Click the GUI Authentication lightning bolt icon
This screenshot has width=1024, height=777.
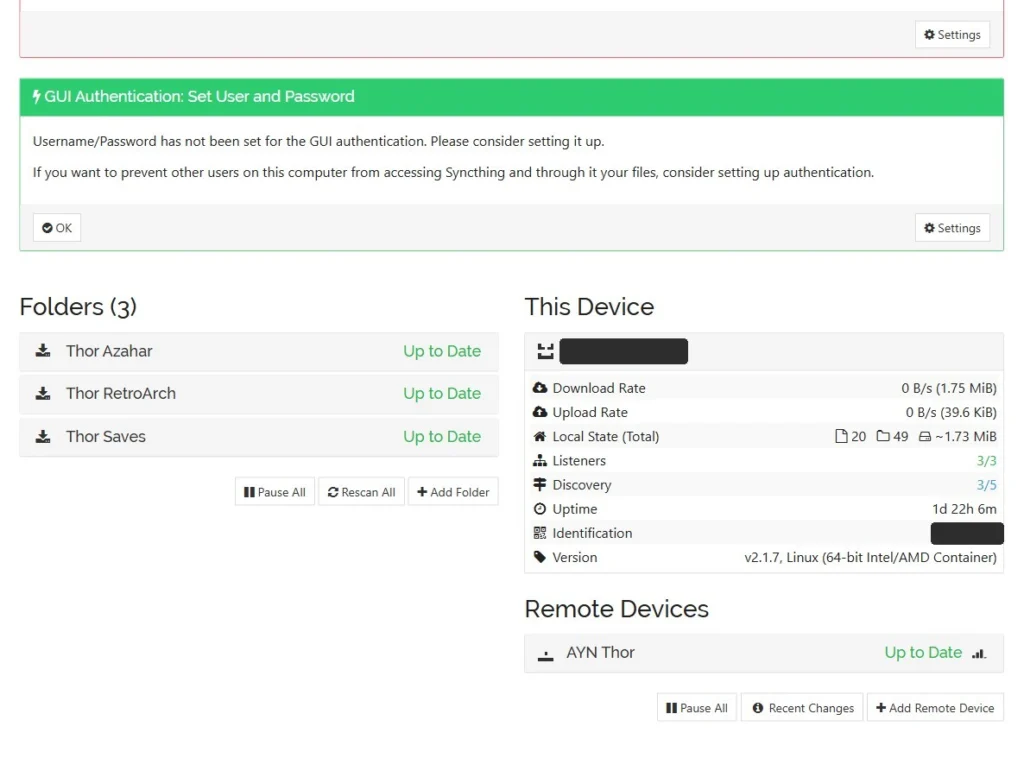37,97
